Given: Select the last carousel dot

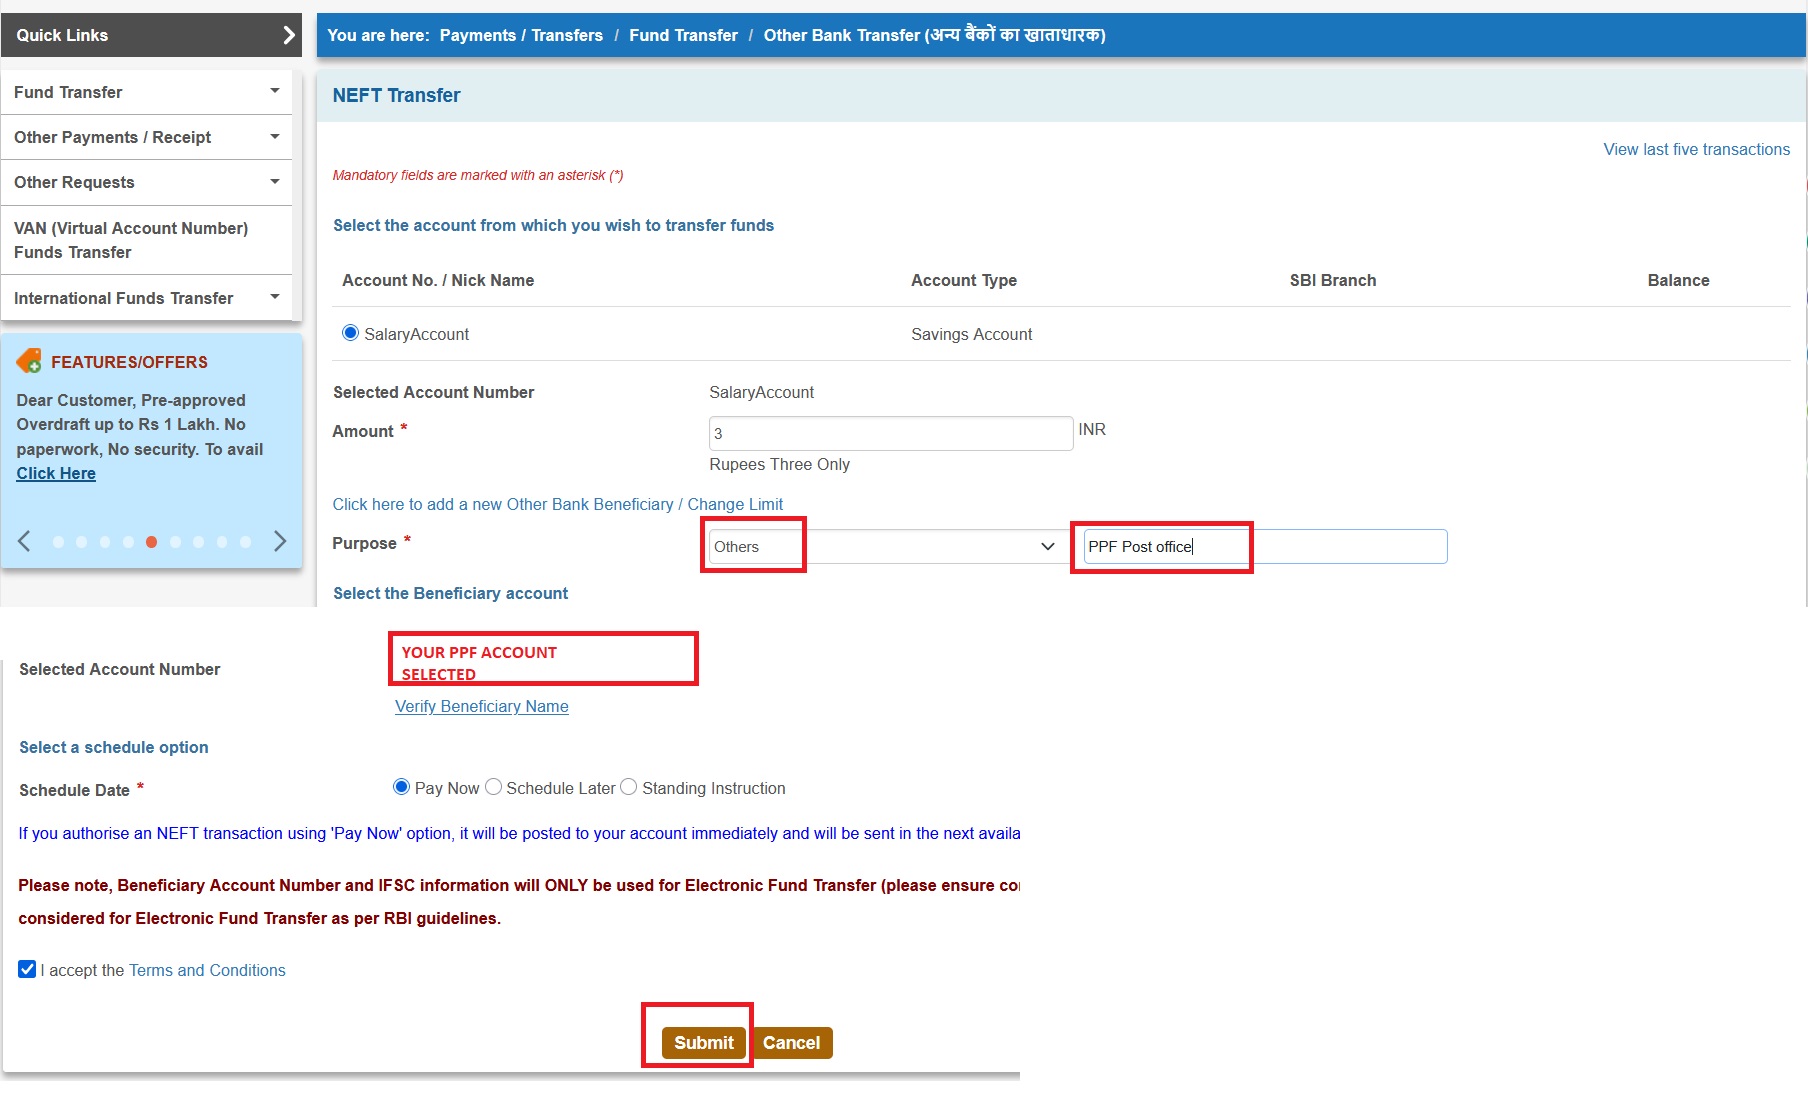Looking at the screenshot, I should (x=245, y=542).
